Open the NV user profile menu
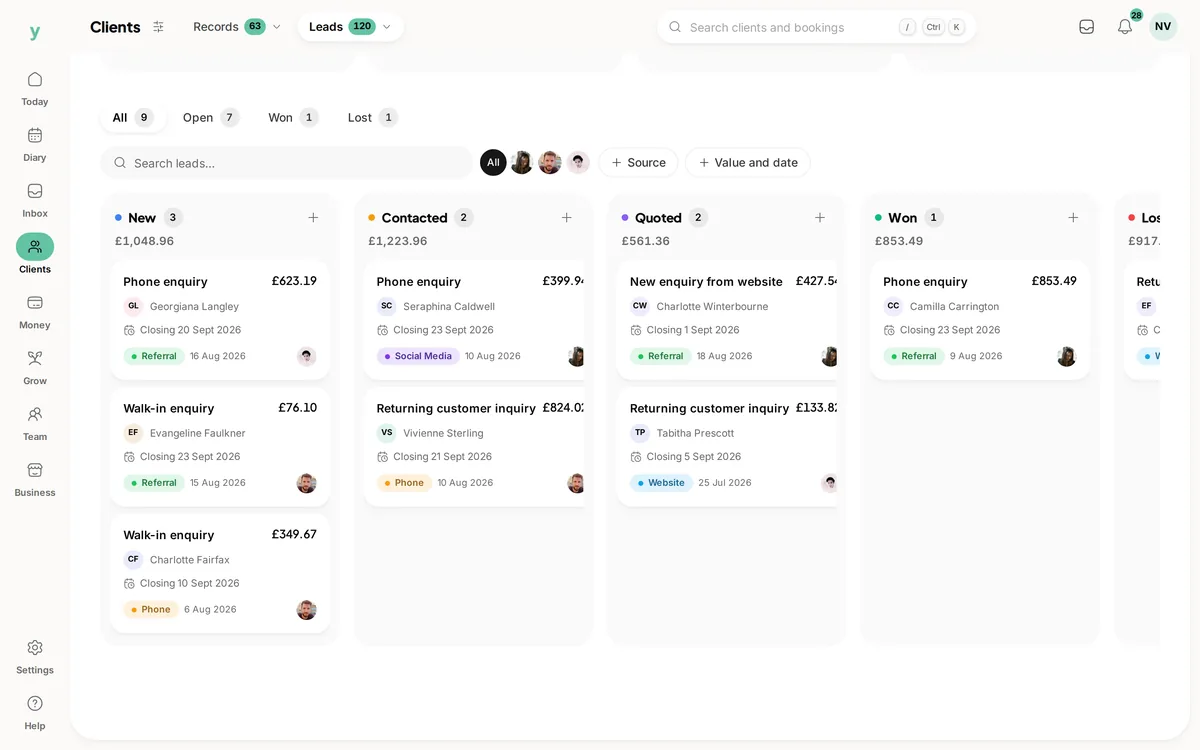Viewport: 1200px width, 750px height. coord(1163,27)
